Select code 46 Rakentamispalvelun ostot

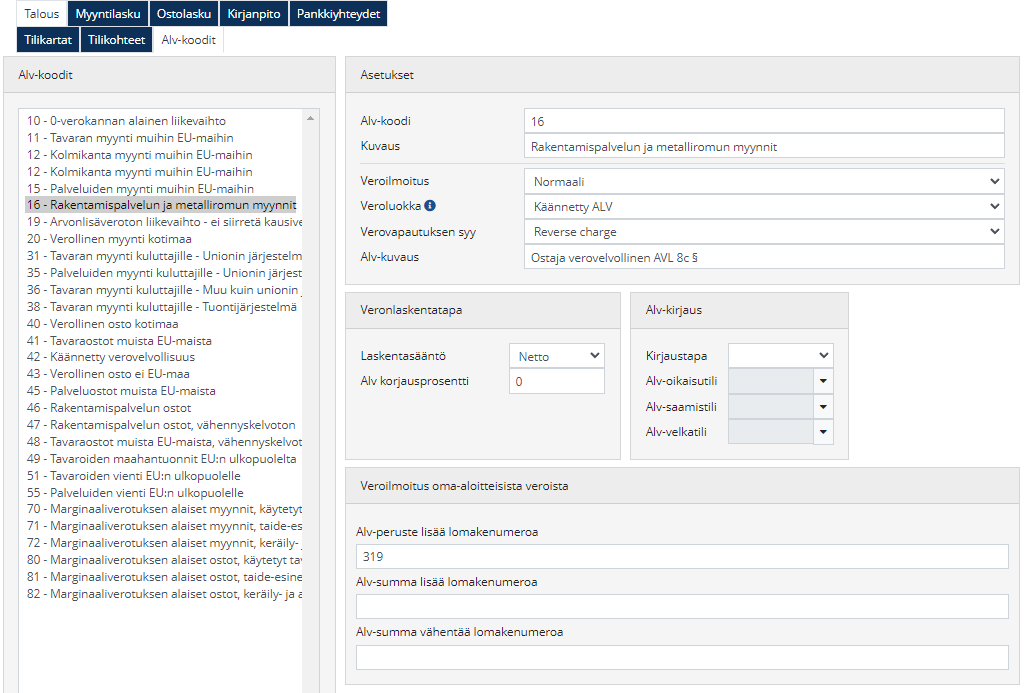pyautogui.click(x=109, y=408)
